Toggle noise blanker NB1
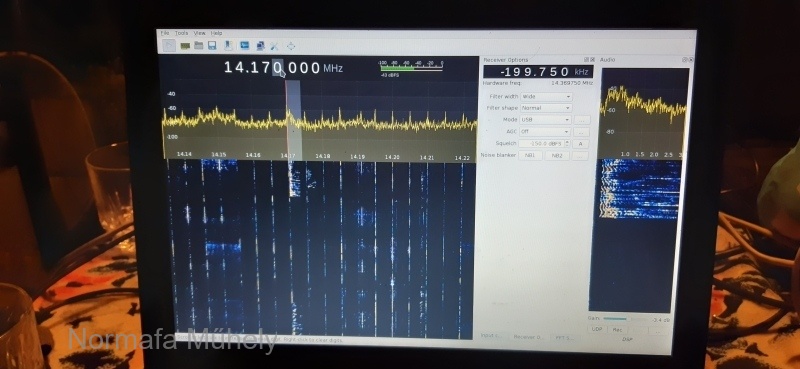The width and height of the screenshot is (800, 369). pyautogui.click(x=530, y=156)
